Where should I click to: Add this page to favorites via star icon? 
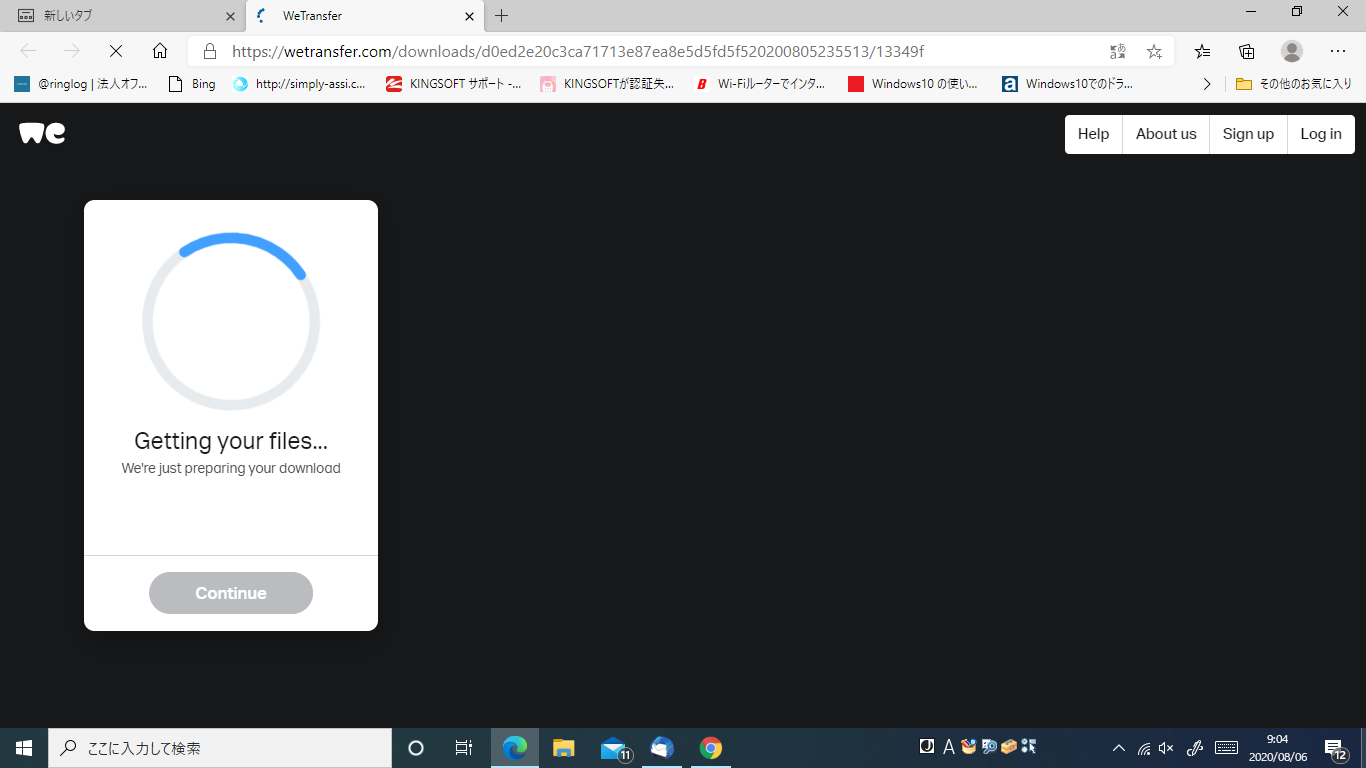[x=1154, y=51]
